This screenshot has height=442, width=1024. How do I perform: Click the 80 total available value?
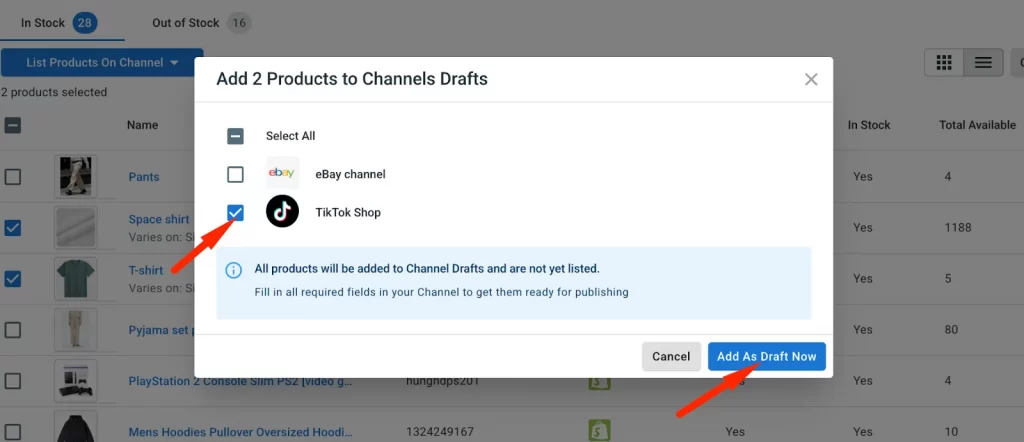pyautogui.click(x=951, y=330)
